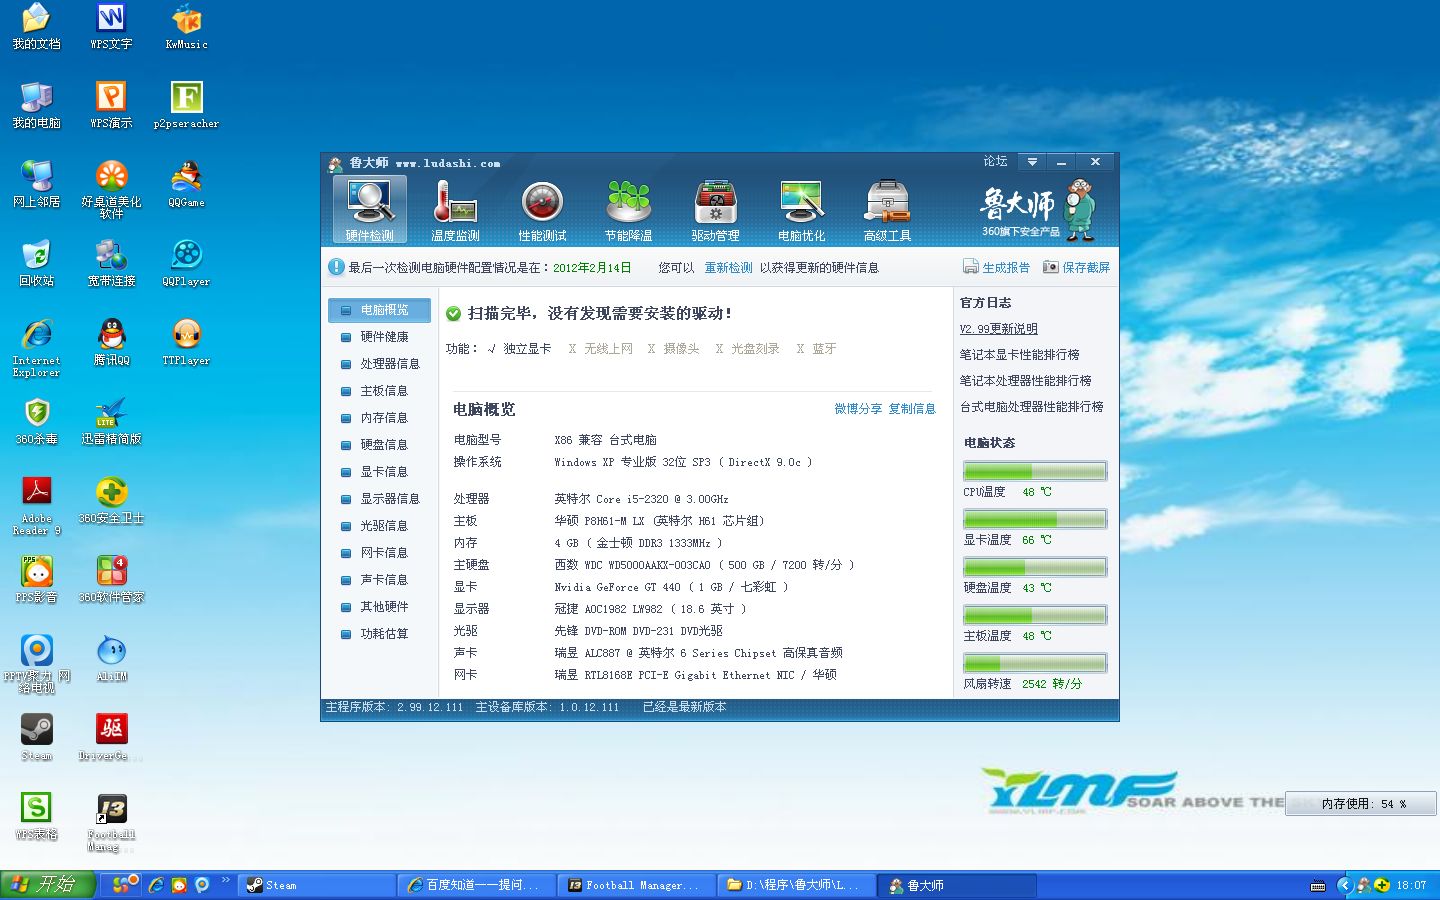Image resolution: width=1440 pixels, height=900 pixels.
Task: Open 腾讯QQ desktop icon
Action: pos(111,343)
